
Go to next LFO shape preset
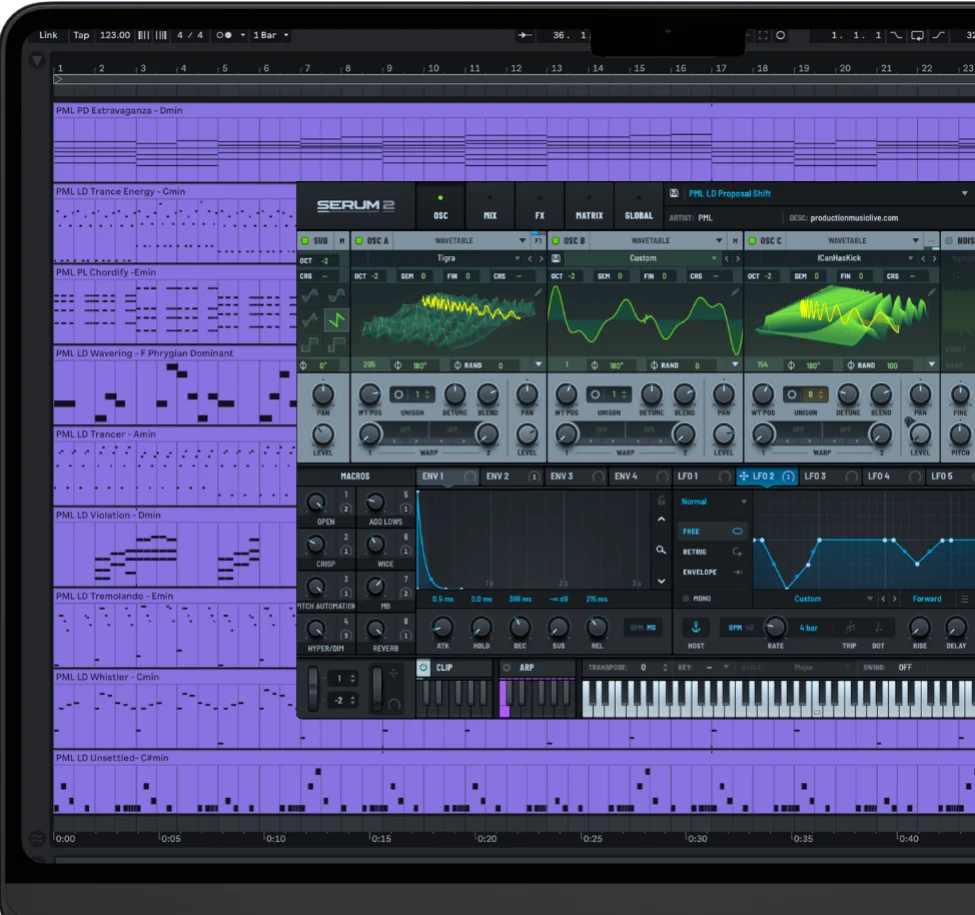pos(895,599)
